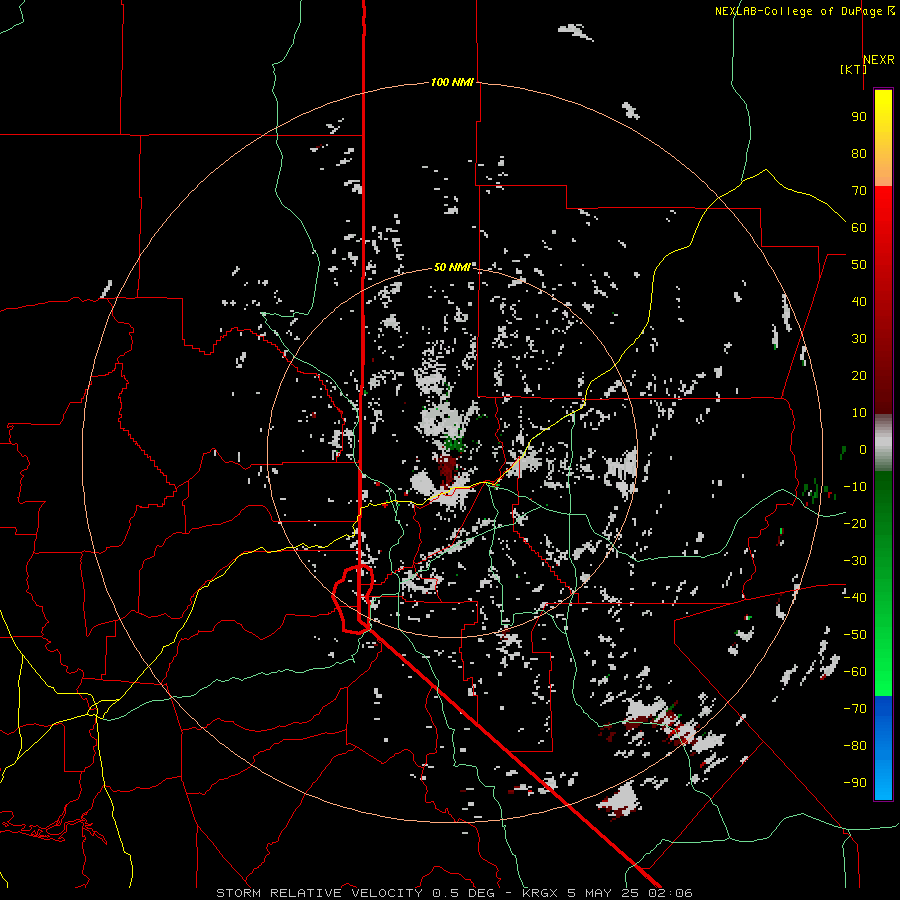This screenshot has height=900, width=900.
Task: Click the 90 value on the velocity scale
Action: 859,117
